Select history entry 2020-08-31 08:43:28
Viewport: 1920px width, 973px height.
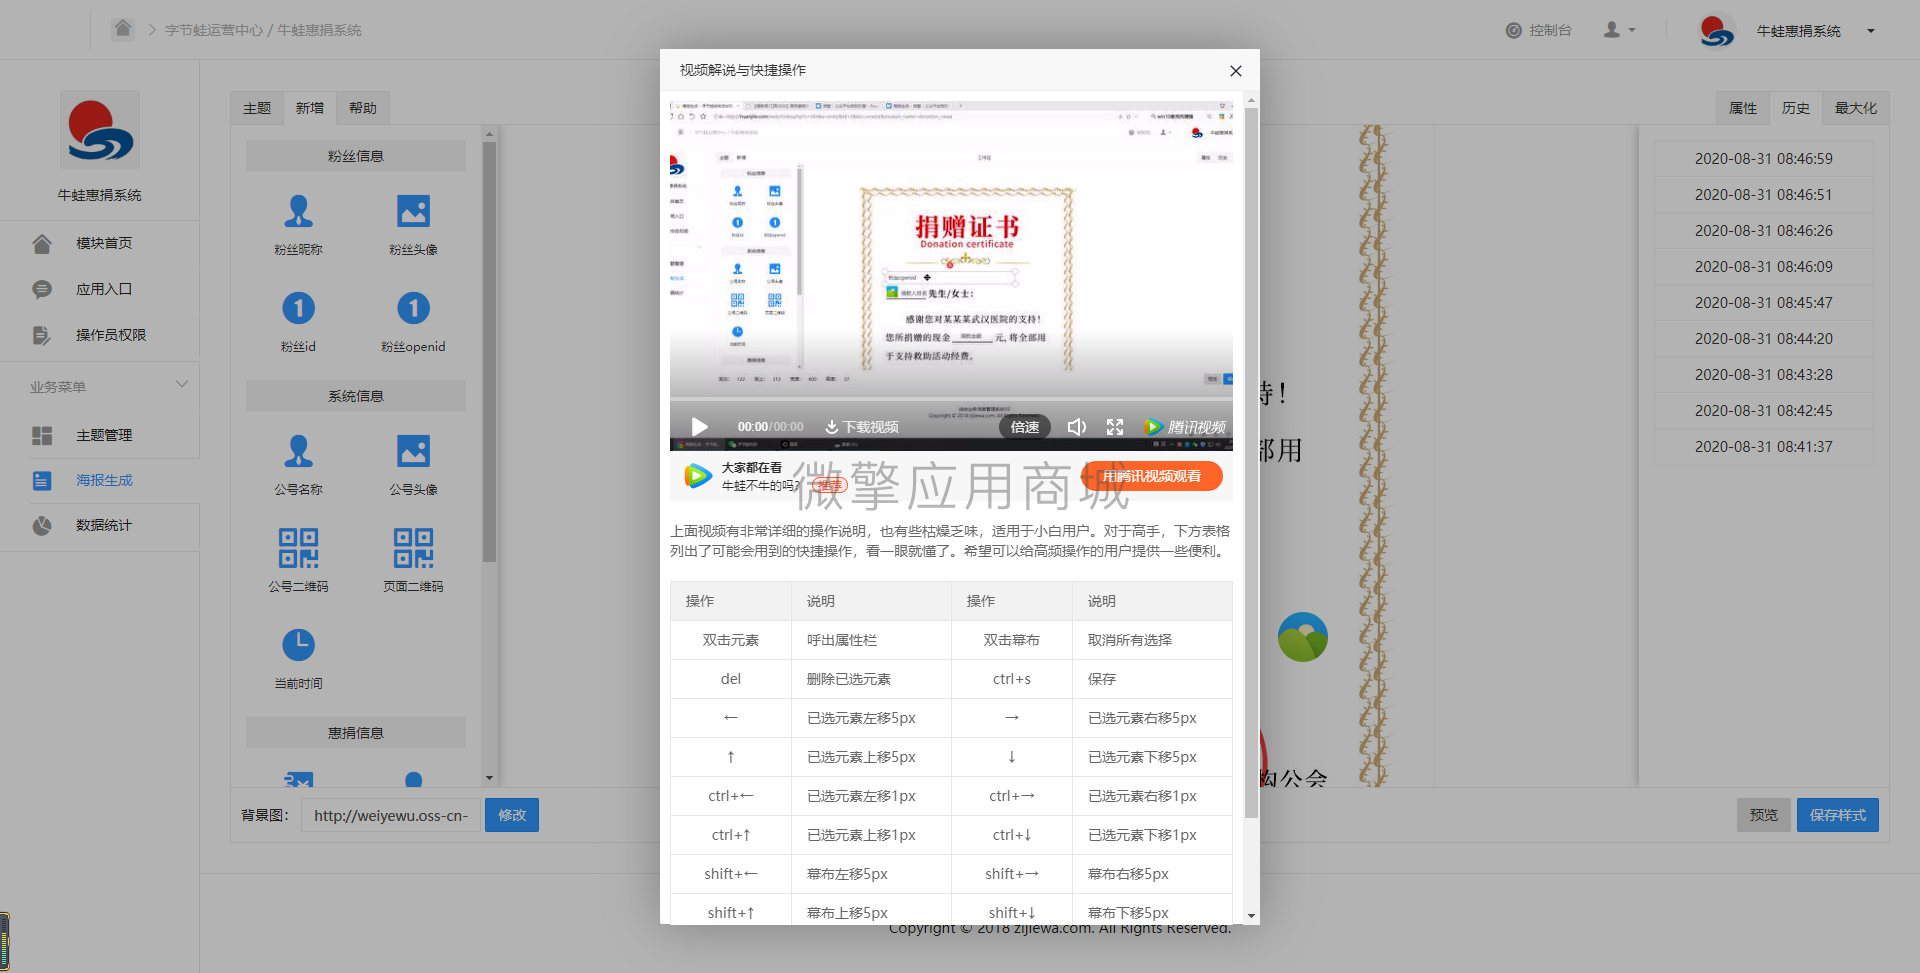click(x=1764, y=374)
